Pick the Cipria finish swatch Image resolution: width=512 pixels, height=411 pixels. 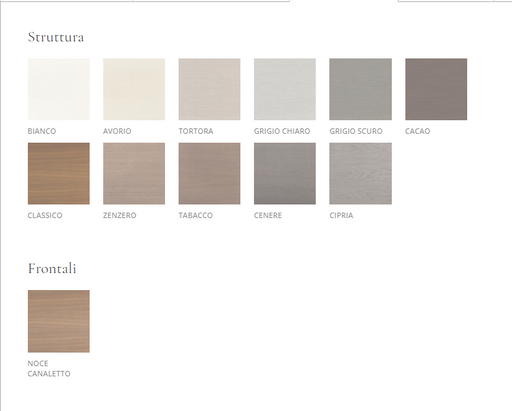(361, 174)
